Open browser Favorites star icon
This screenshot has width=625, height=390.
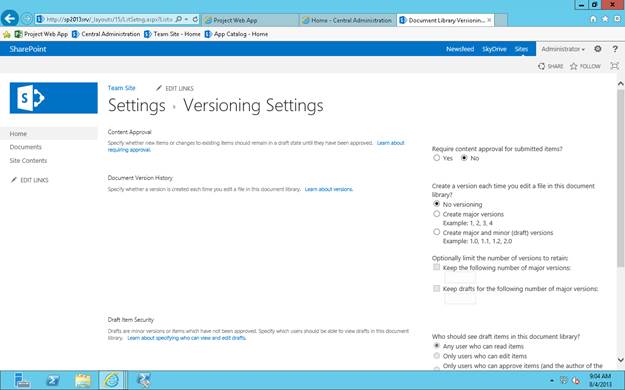coord(605,19)
